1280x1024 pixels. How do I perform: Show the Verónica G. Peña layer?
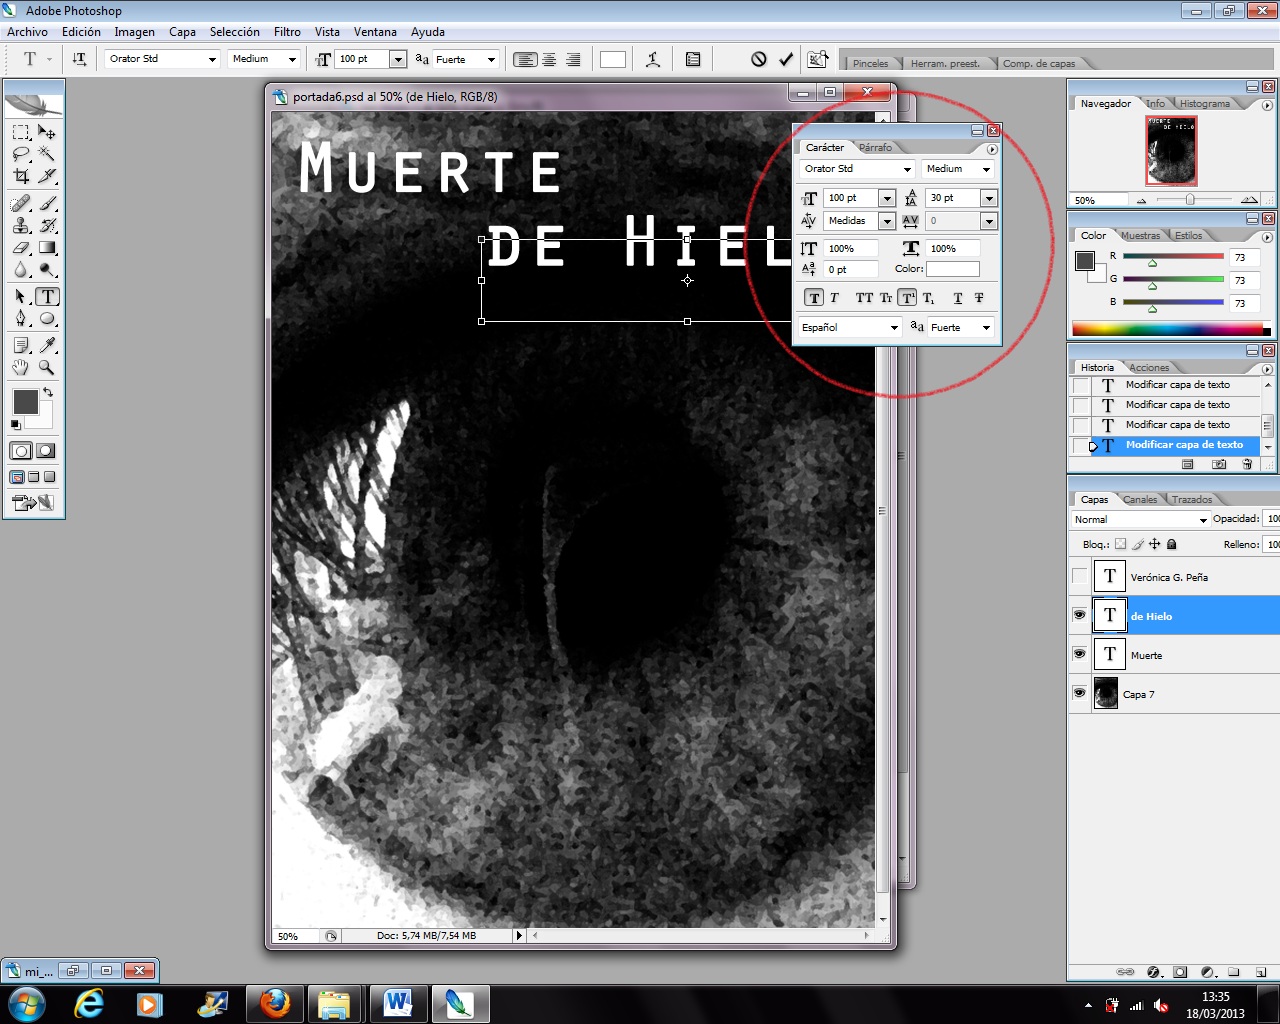point(1079,576)
